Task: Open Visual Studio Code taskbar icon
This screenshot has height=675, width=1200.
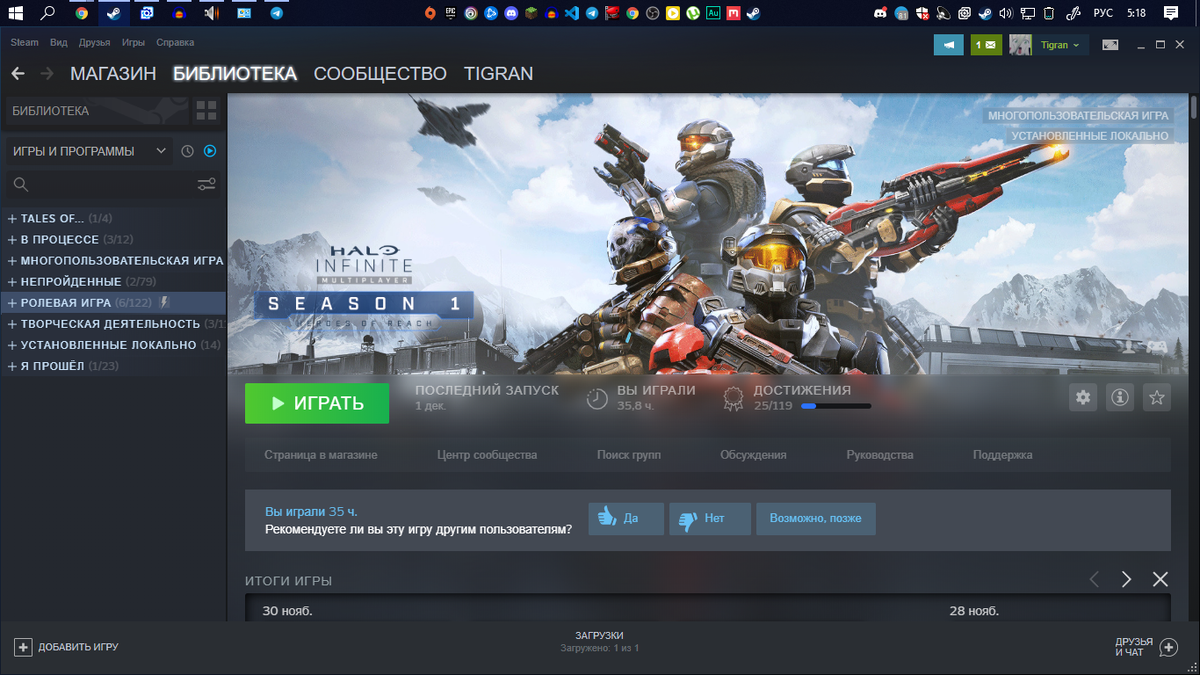Action: click(x=572, y=13)
